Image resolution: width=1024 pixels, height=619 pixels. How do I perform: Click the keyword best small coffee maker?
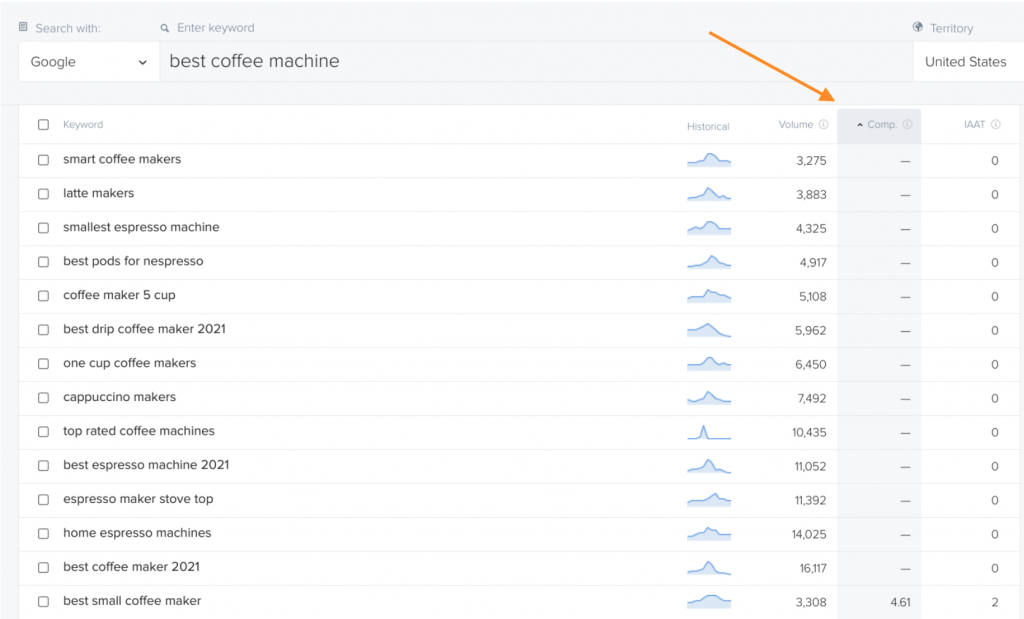coord(132,600)
